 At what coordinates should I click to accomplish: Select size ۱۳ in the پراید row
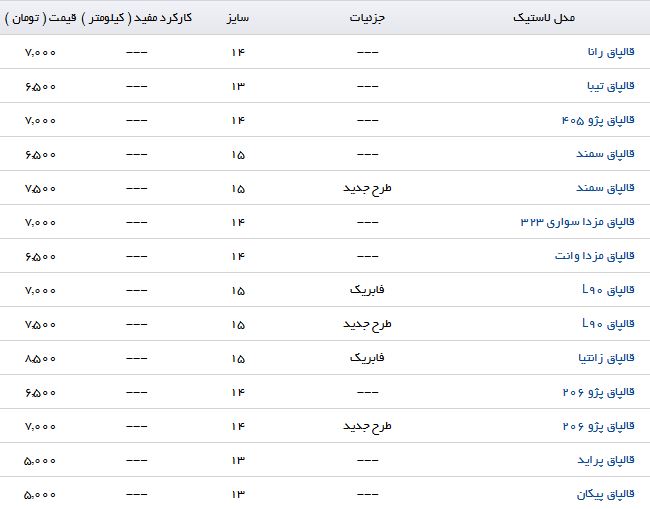click(x=238, y=461)
